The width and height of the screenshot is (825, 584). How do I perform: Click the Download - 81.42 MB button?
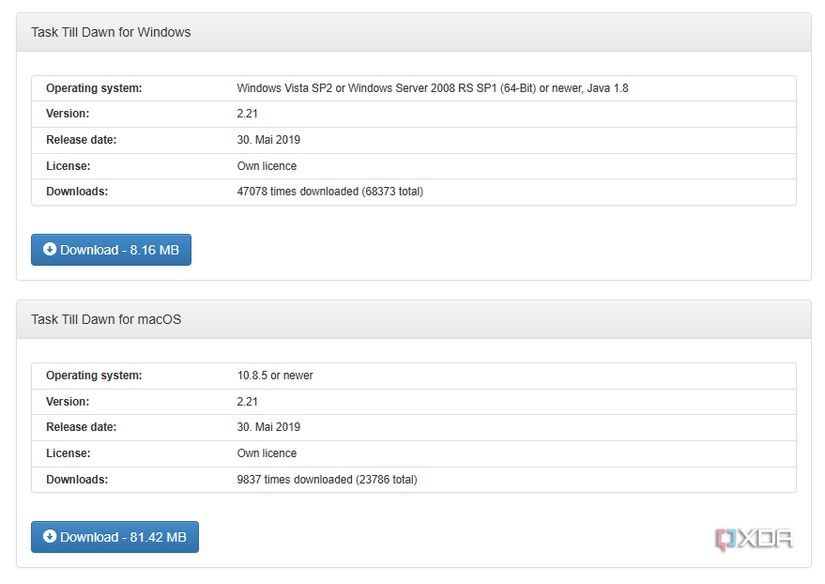(115, 537)
